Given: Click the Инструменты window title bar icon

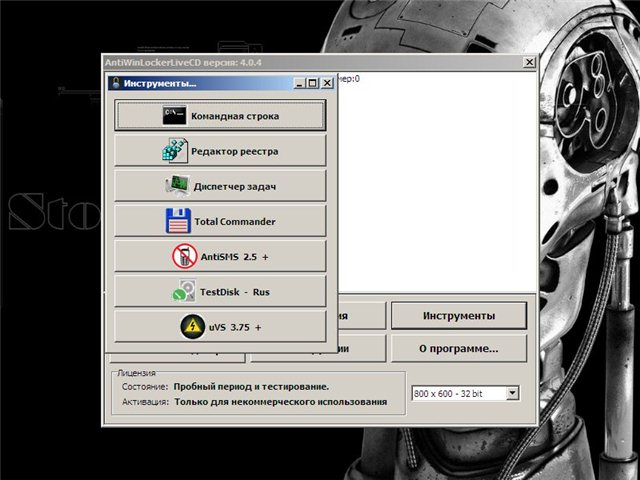Looking at the screenshot, I should pos(115,83).
